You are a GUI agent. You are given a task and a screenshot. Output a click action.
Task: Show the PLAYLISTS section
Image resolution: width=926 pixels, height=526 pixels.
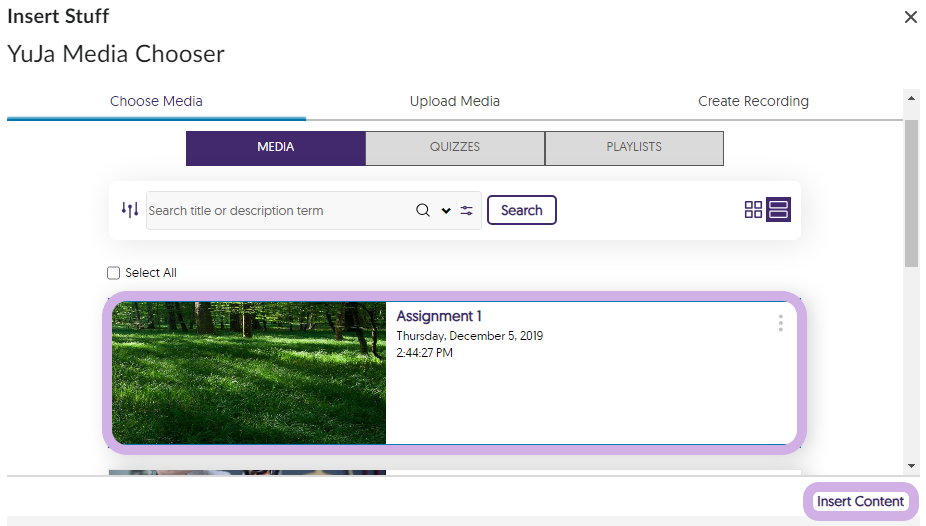[634, 147]
